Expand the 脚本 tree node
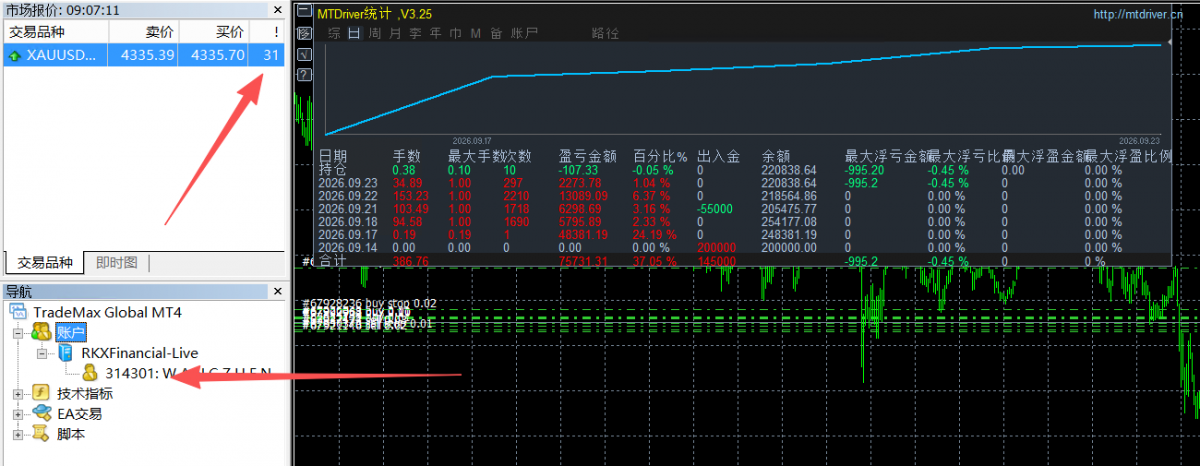Screen dimensions: 1200x466 tap(17, 434)
